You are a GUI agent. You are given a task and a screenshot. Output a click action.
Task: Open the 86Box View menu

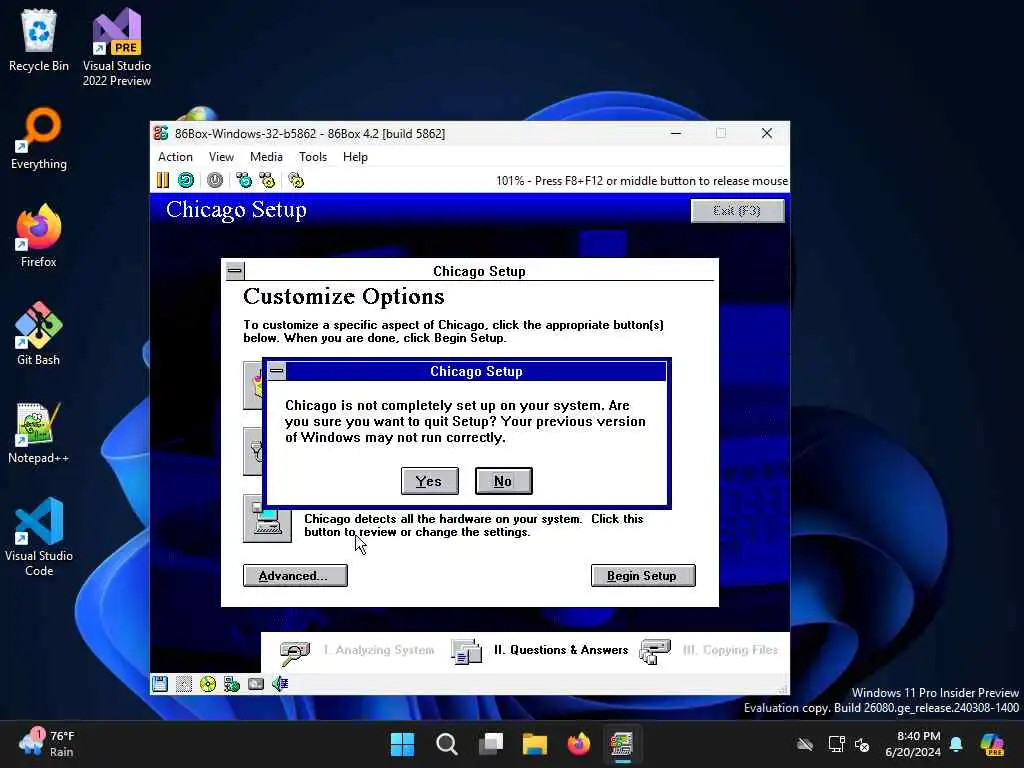click(221, 157)
